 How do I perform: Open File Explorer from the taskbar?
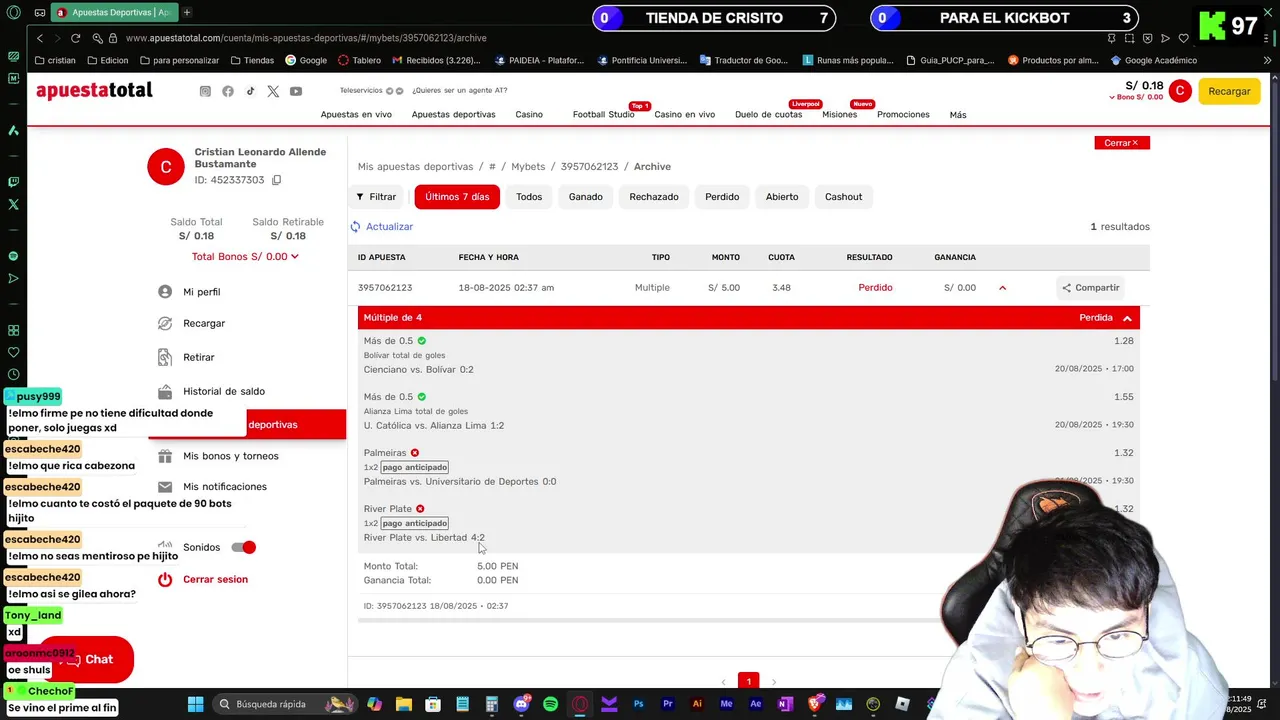coord(404,704)
